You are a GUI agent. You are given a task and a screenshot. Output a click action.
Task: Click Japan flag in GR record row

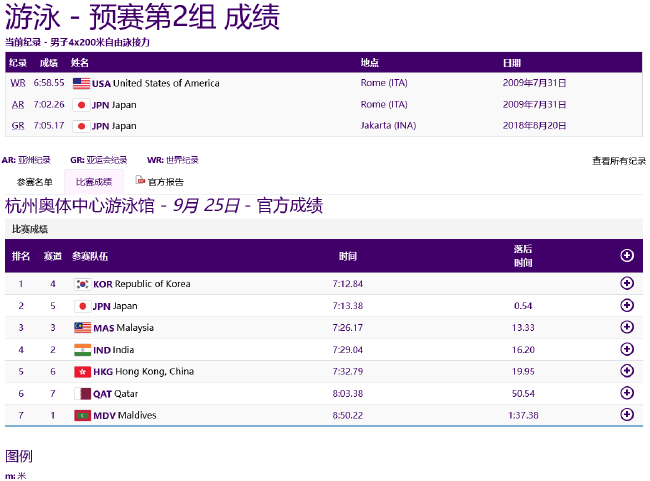(x=81, y=126)
